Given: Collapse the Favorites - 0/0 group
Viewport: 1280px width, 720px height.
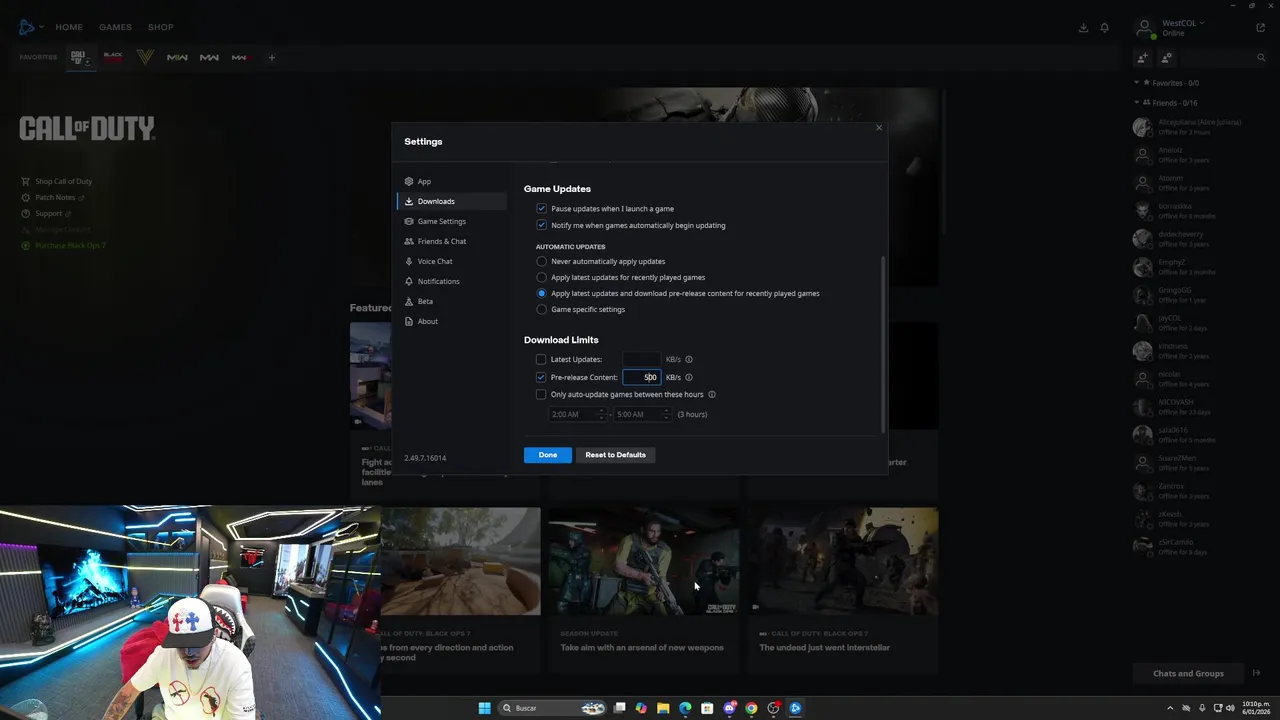Looking at the screenshot, I should click(1136, 83).
